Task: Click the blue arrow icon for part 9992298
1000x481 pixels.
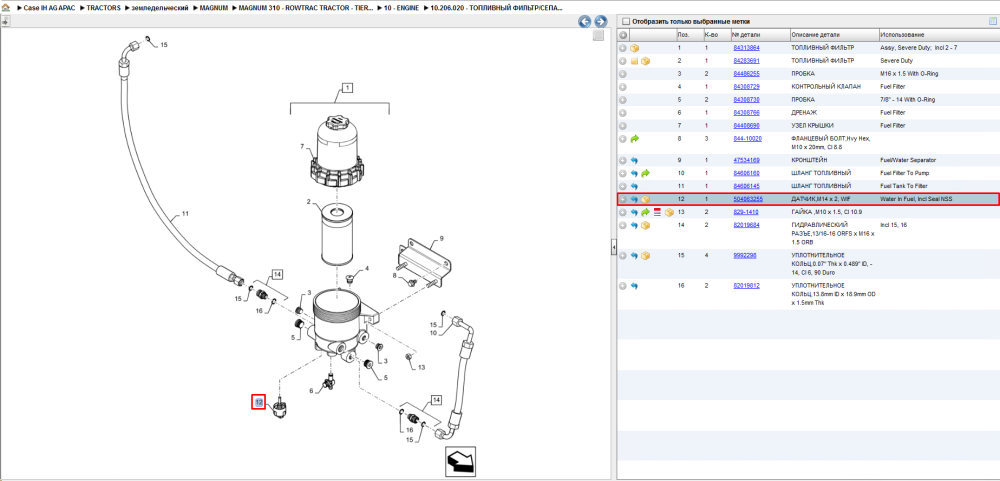Action: (635, 256)
